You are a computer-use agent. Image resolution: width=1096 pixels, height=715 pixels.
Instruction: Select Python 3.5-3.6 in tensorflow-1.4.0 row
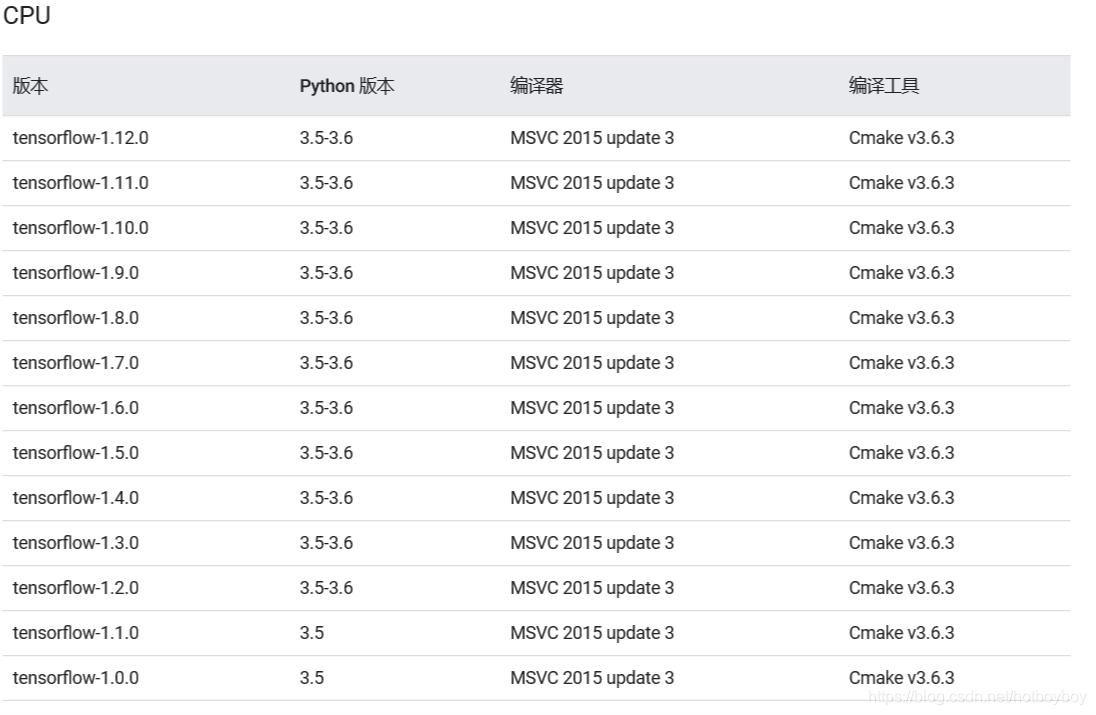pyautogui.click(x=326, y=498)
